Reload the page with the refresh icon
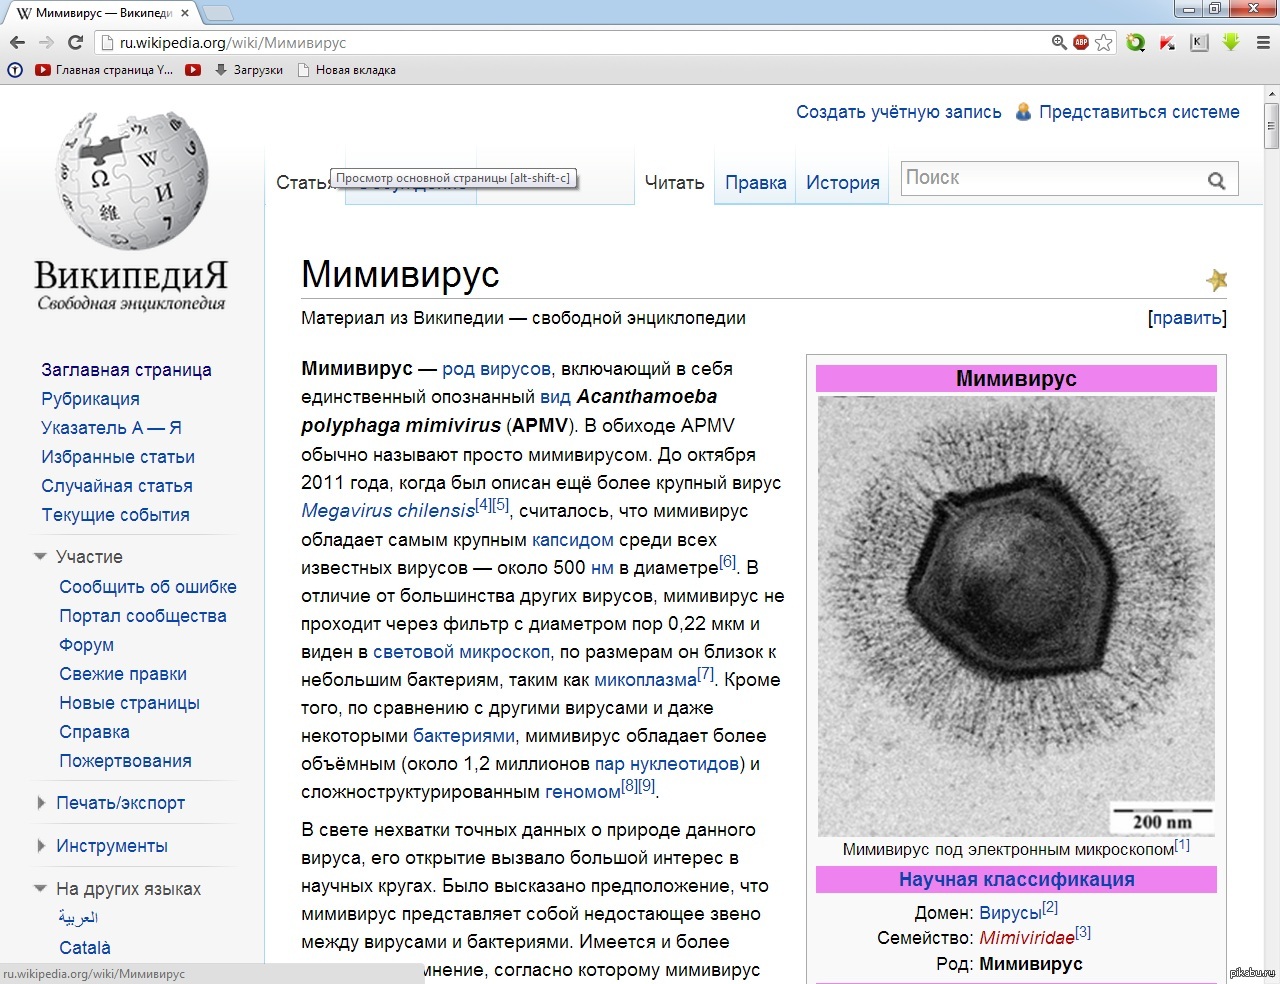Image resolution: width=1280 pixels, height=984 pixels. pos(75,42)
